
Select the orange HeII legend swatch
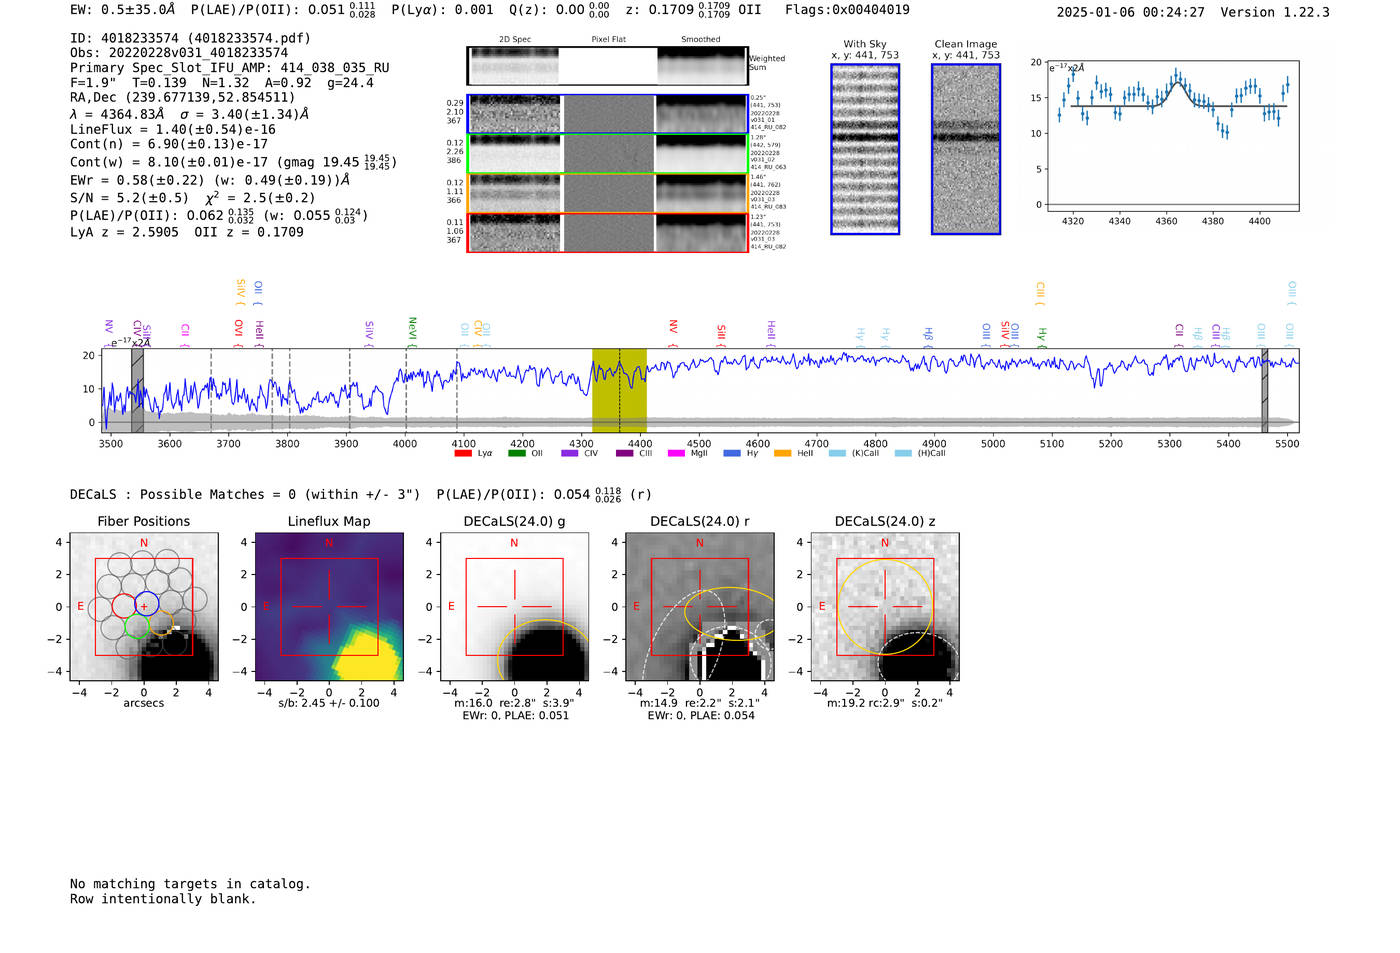tap(782, 453)
